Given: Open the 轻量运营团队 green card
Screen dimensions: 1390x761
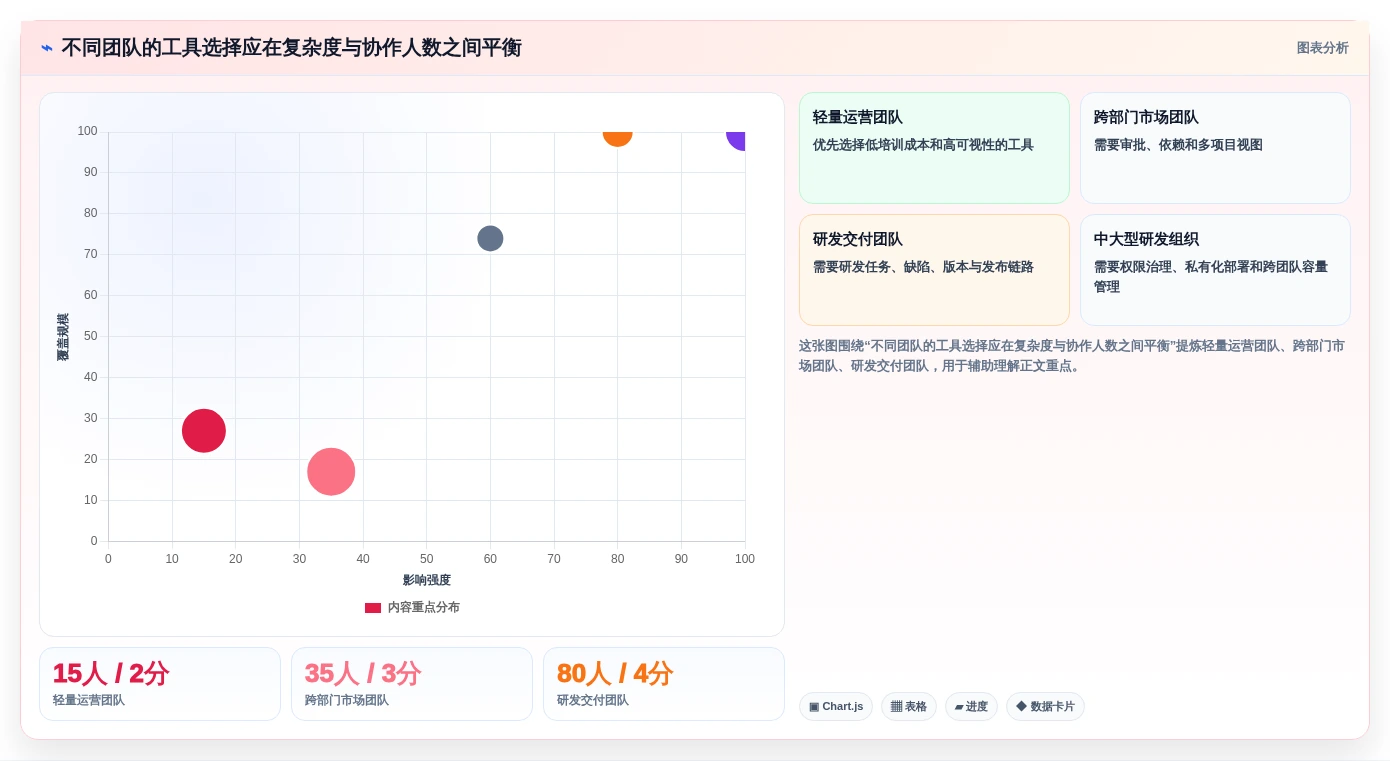Looking at the screenshot, I should [x=934, y=148].
